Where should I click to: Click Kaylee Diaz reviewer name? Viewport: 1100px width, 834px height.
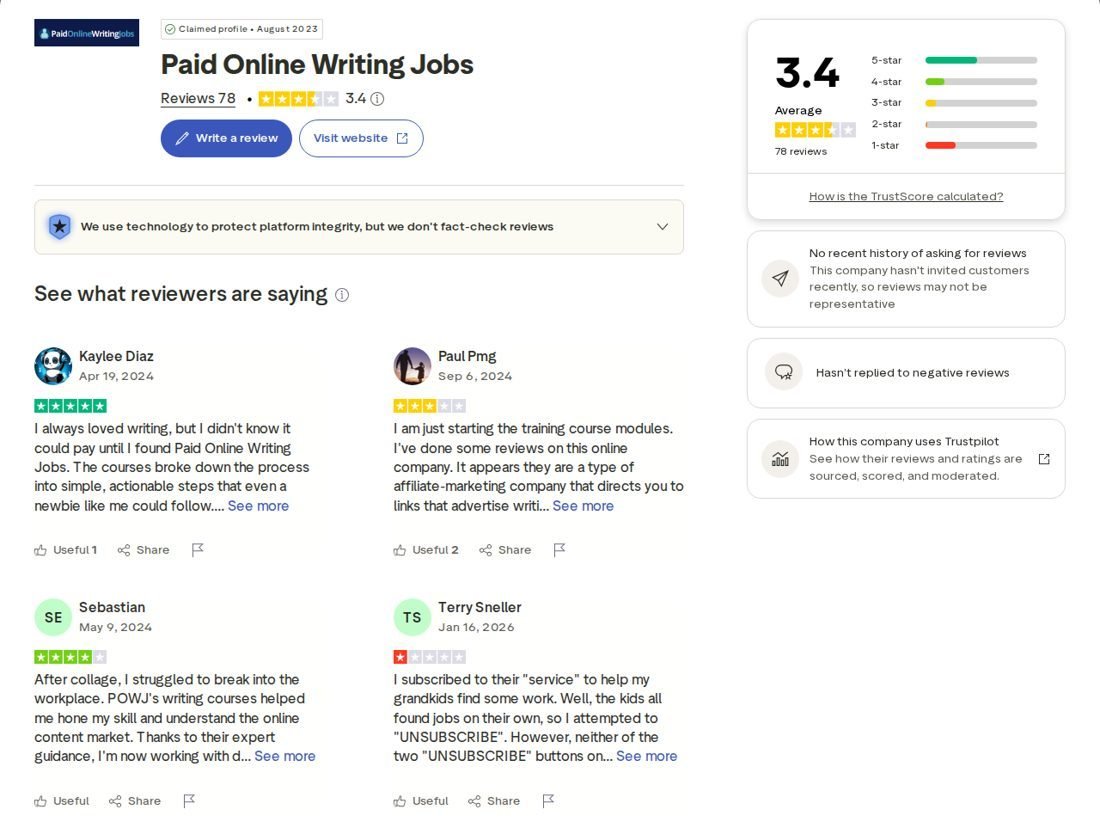116,356
